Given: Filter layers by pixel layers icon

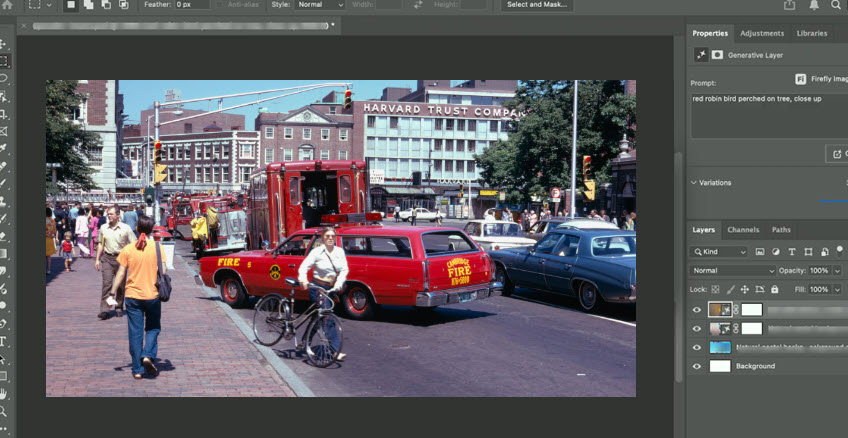Looking at the screenshot, I should click(760, 251).
